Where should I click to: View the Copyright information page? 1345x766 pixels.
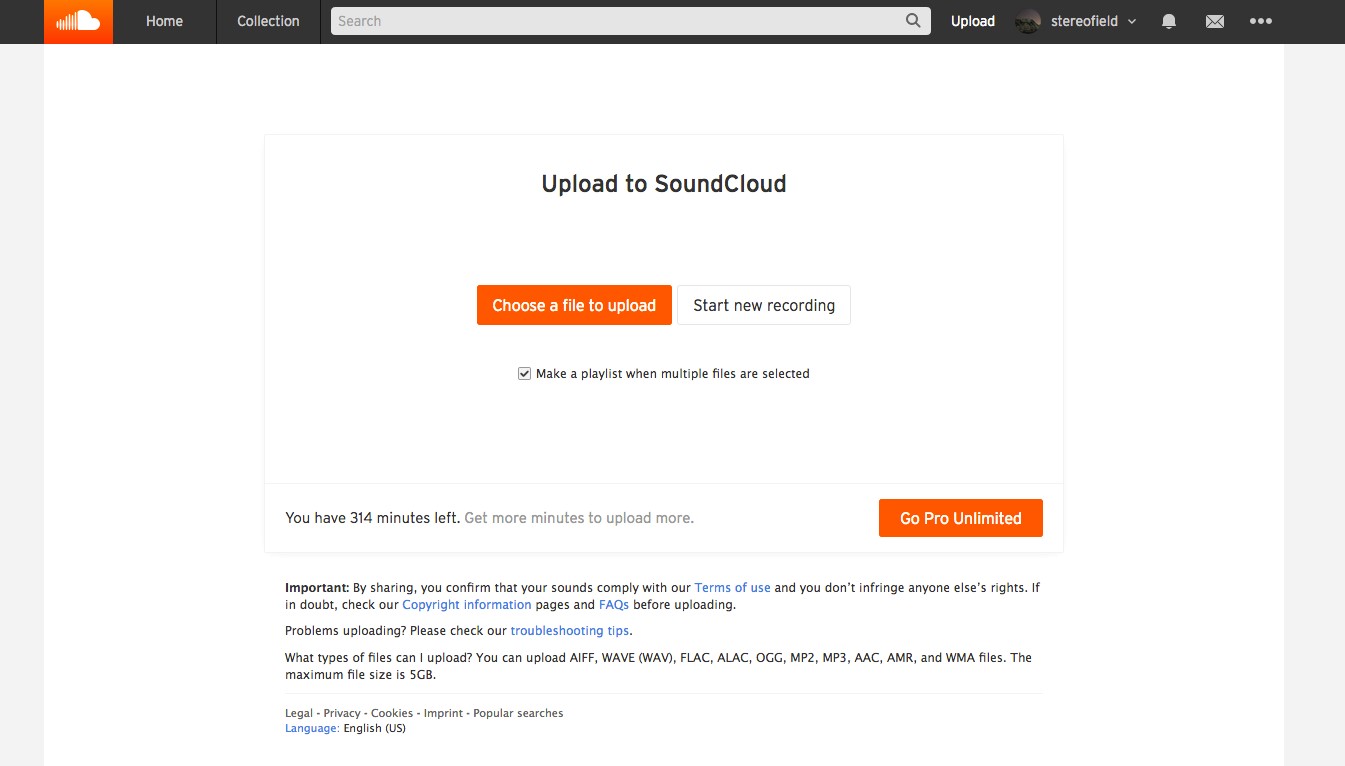coord(466,604)
